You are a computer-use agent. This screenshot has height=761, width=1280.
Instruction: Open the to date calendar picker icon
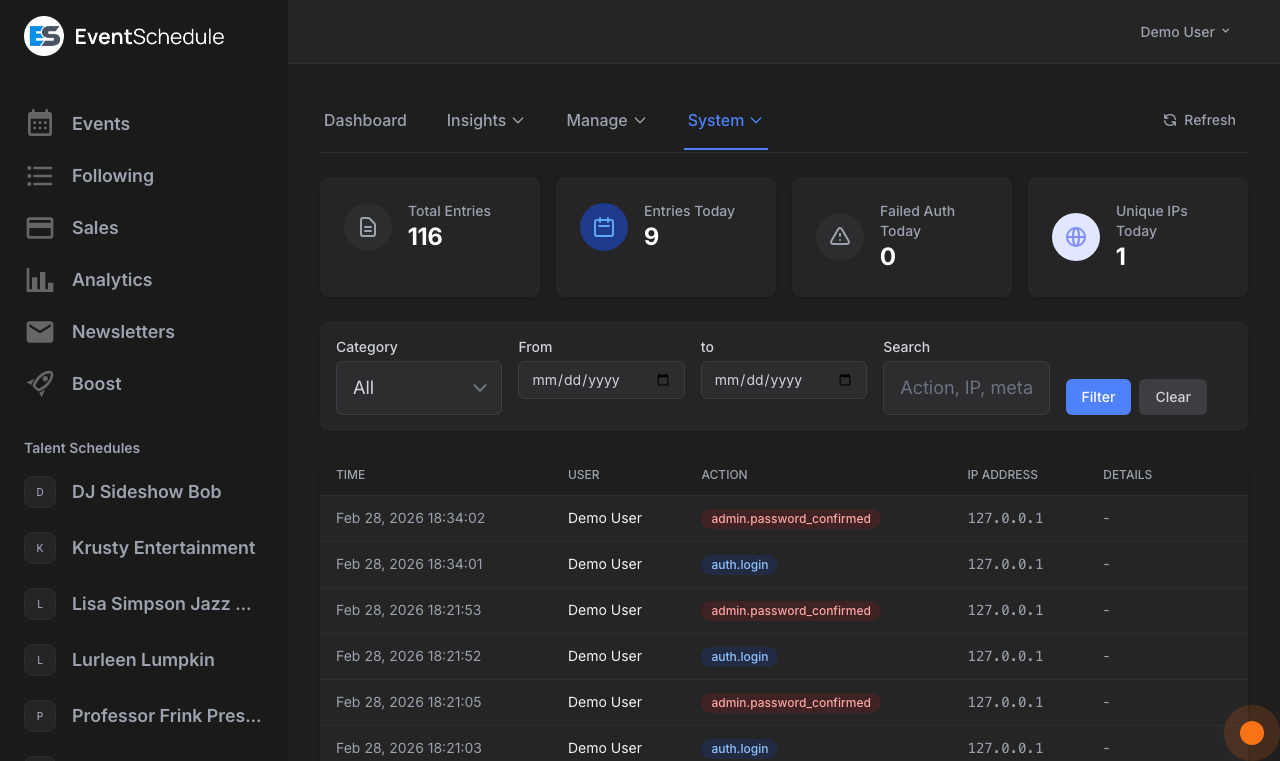click(x=845, y=380)
